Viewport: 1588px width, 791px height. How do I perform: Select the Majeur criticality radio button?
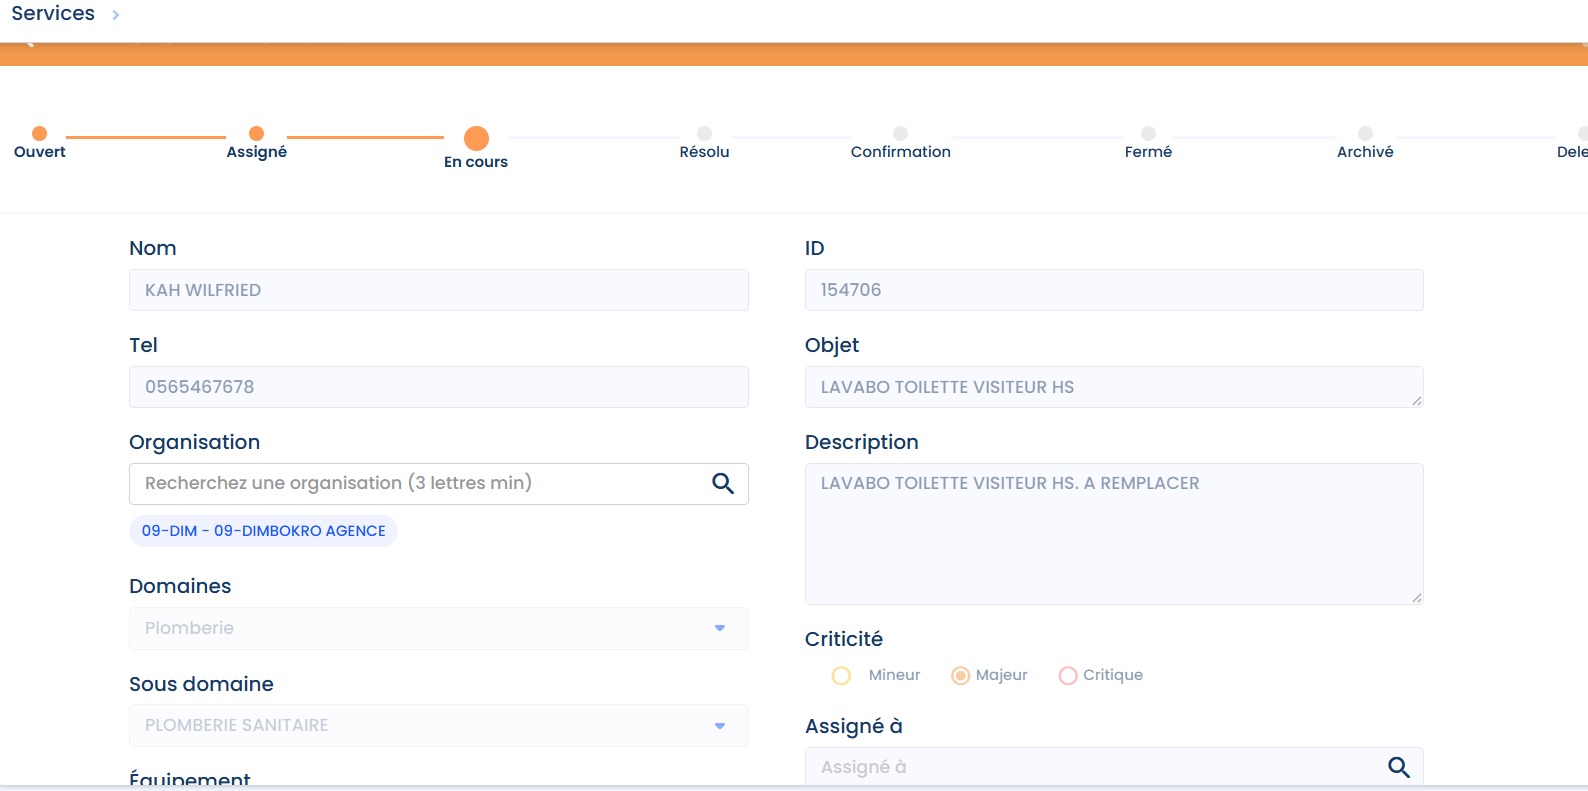coord(960,676)
